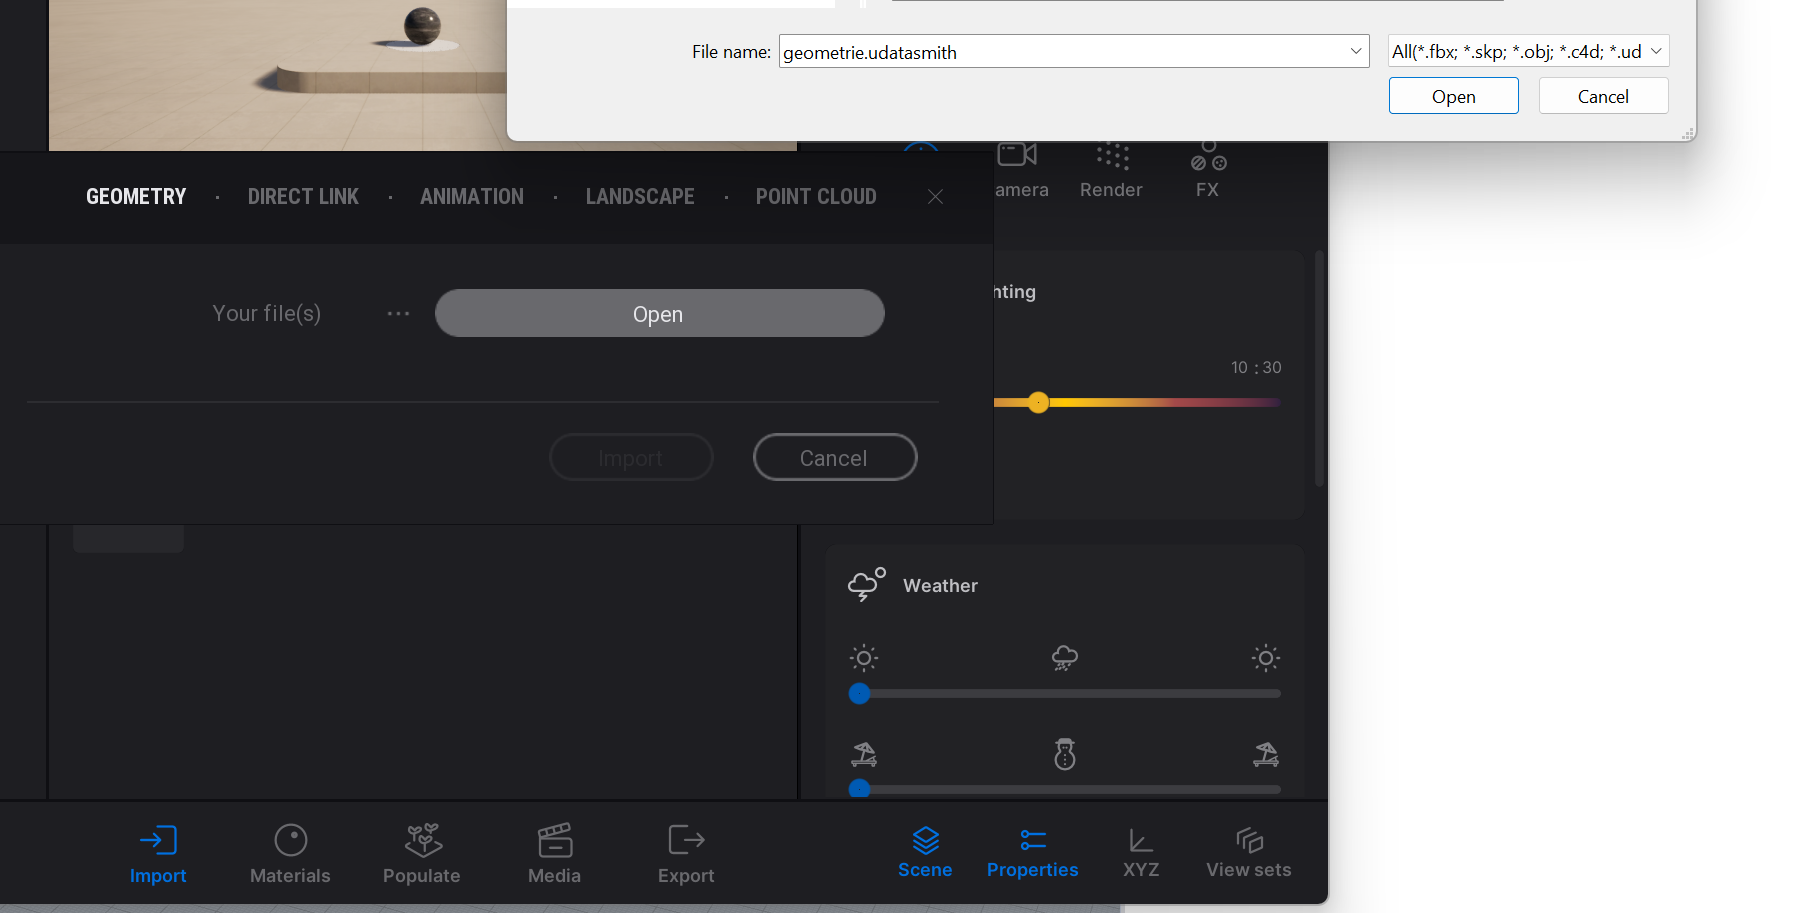1795x913 pixels.
Task: Open the Media panel icon
Action: [554, 841]
